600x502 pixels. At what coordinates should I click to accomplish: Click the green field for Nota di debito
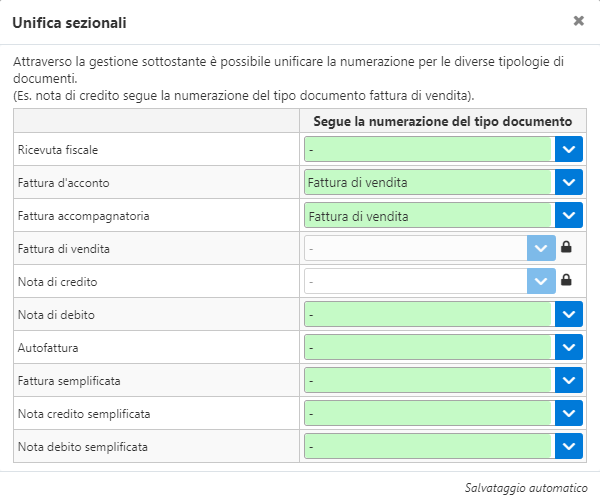pos(429,314)
